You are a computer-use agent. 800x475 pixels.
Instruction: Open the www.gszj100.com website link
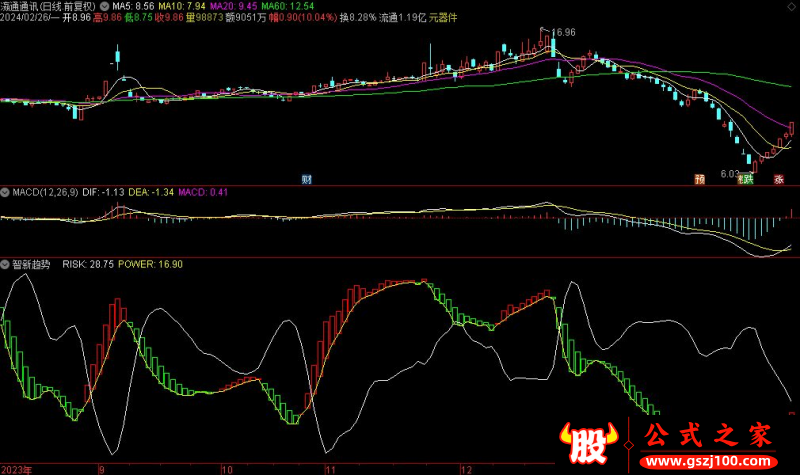pos(708,462)
